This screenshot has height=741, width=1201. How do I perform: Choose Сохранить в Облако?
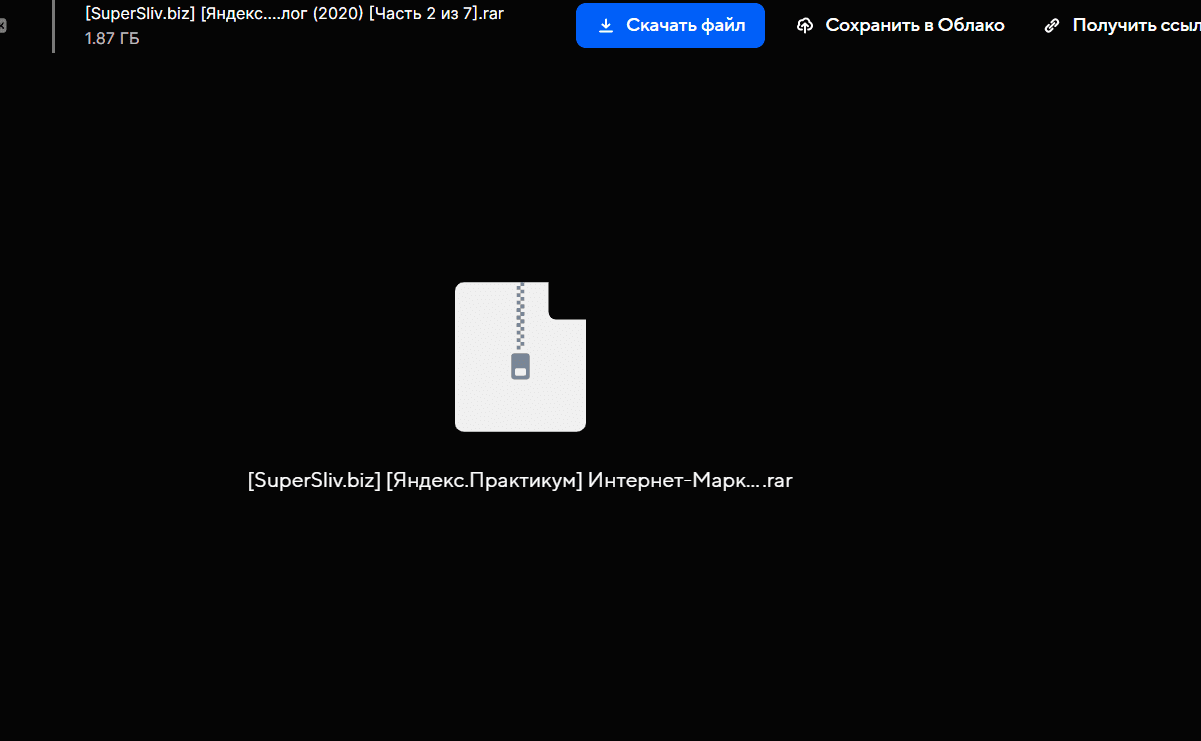click(x=914, y=25)
